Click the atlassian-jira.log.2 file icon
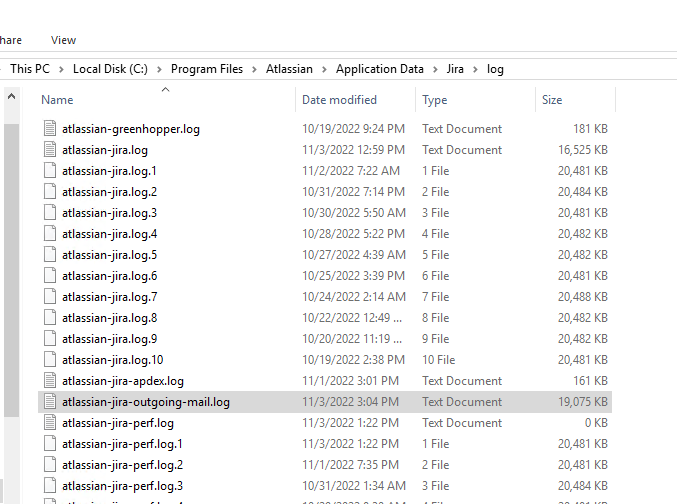 [x=50, y=191]
